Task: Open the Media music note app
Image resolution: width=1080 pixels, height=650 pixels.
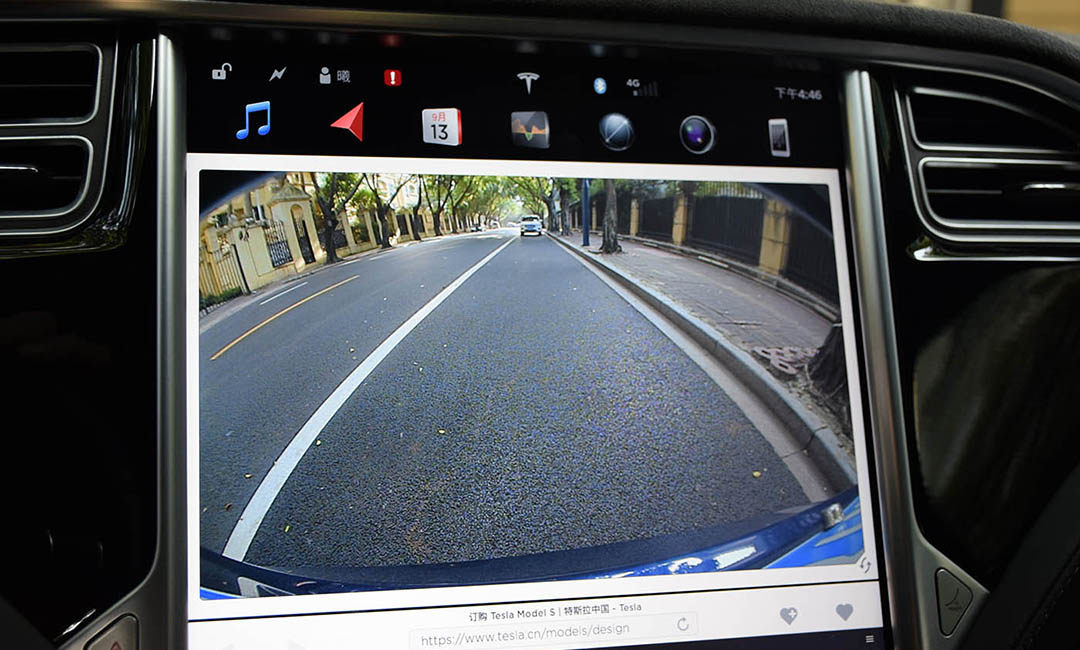Action: [x=253, y=121]
